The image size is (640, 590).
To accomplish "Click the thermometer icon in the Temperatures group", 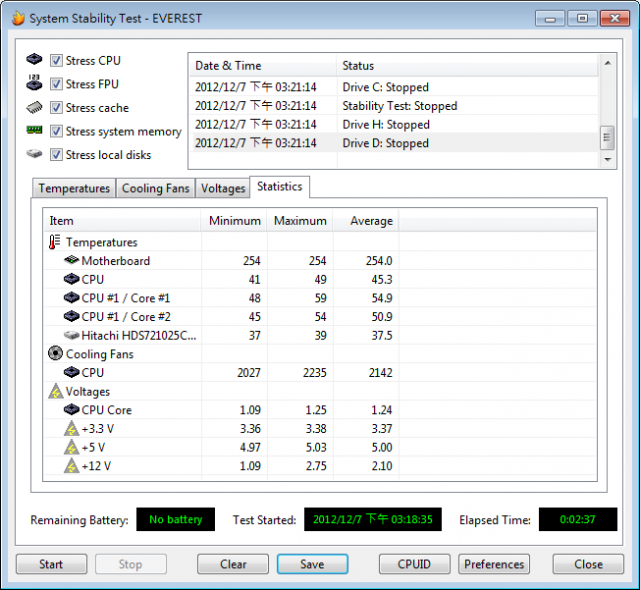I will tap(54, 242).
